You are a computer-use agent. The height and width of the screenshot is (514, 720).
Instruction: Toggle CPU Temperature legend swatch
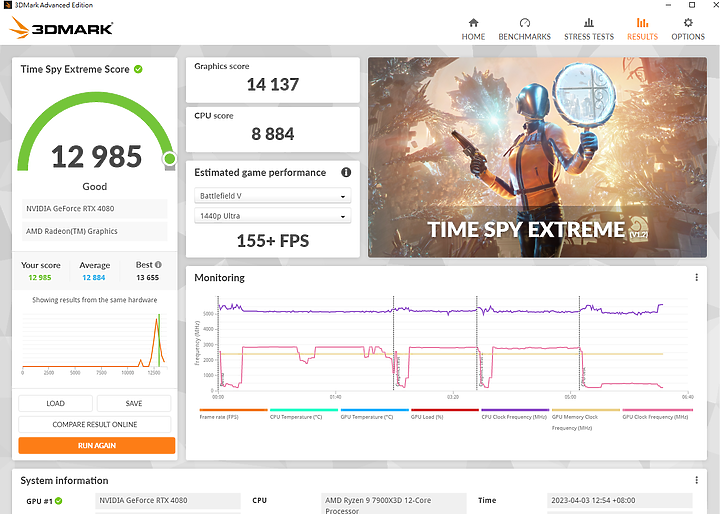coord(304,410)
